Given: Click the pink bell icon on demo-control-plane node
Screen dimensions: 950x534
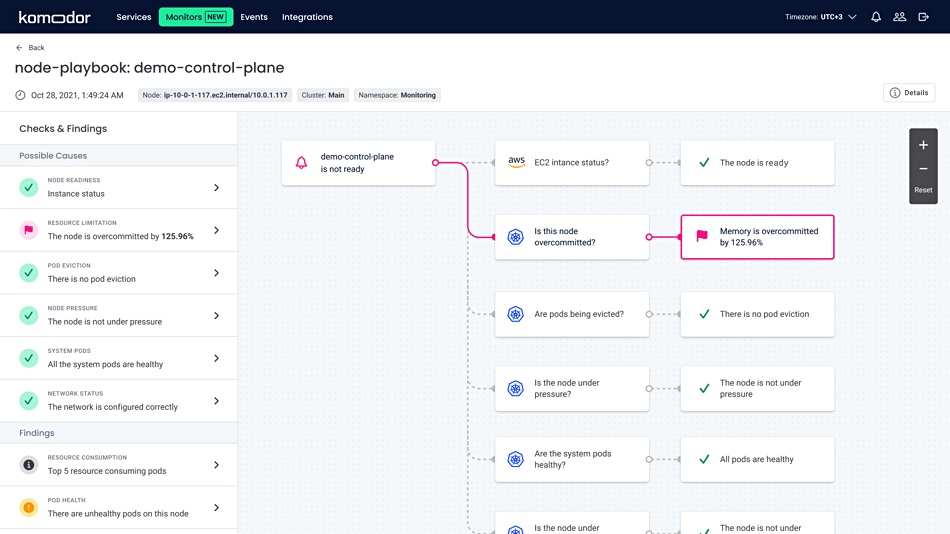Looking at the screenshot, I should [x=301, y=162].
